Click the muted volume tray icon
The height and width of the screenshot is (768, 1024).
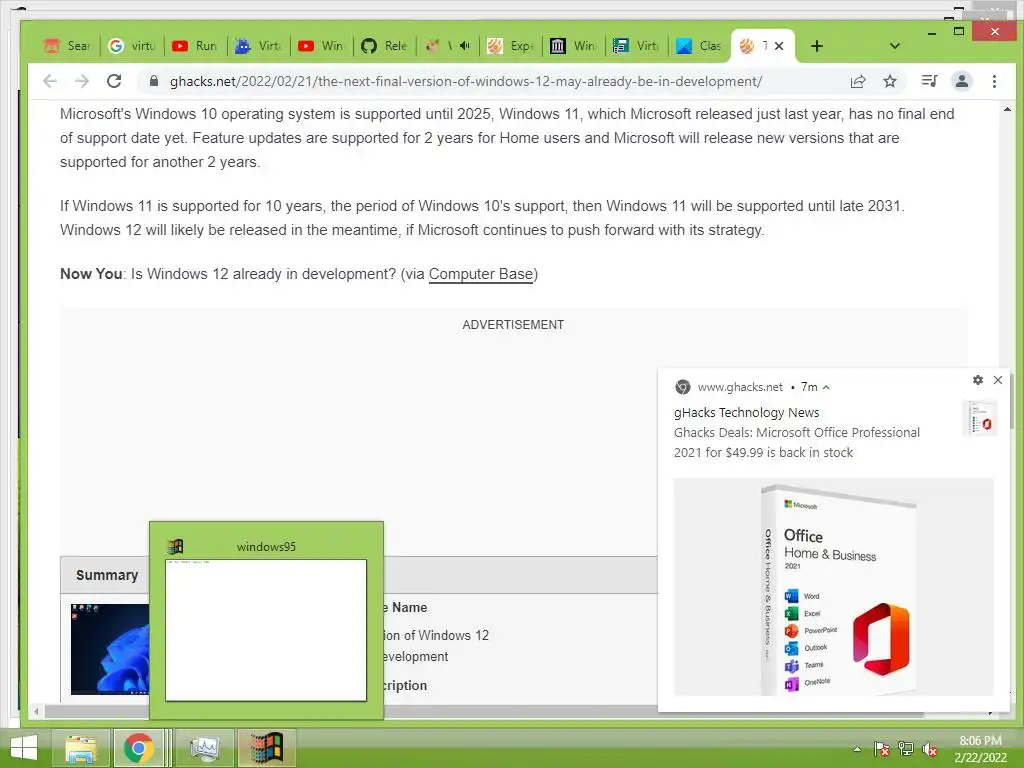pyautogui.click(x=930, y=749)
